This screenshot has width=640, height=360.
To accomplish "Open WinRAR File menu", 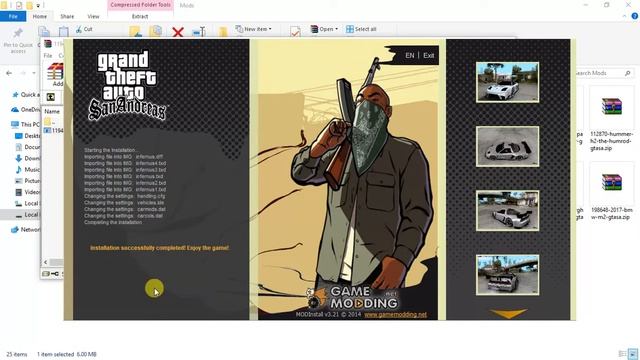I will click(48, 56).
